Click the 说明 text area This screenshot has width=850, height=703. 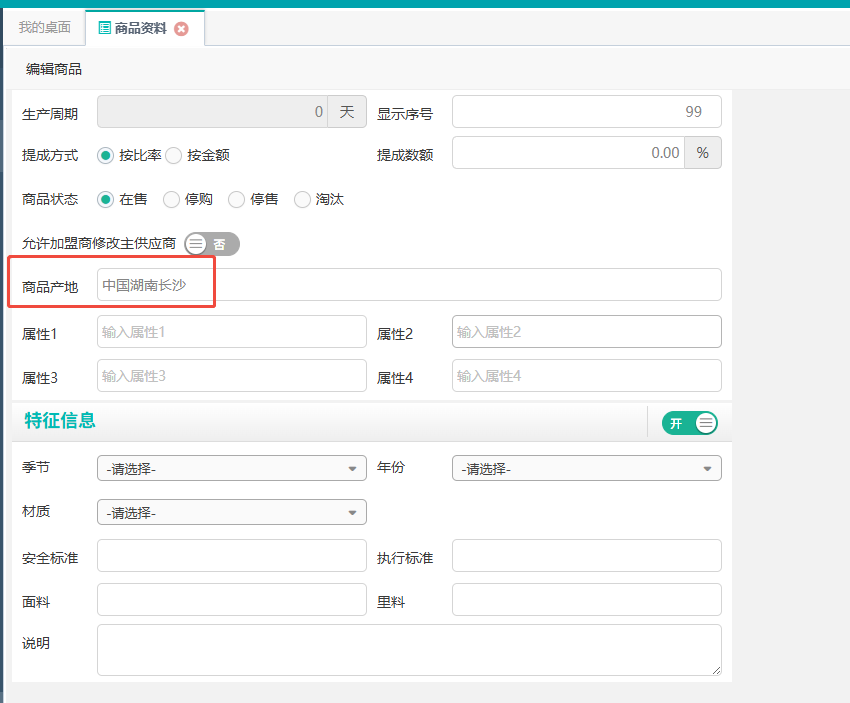(x=409, y=650)
